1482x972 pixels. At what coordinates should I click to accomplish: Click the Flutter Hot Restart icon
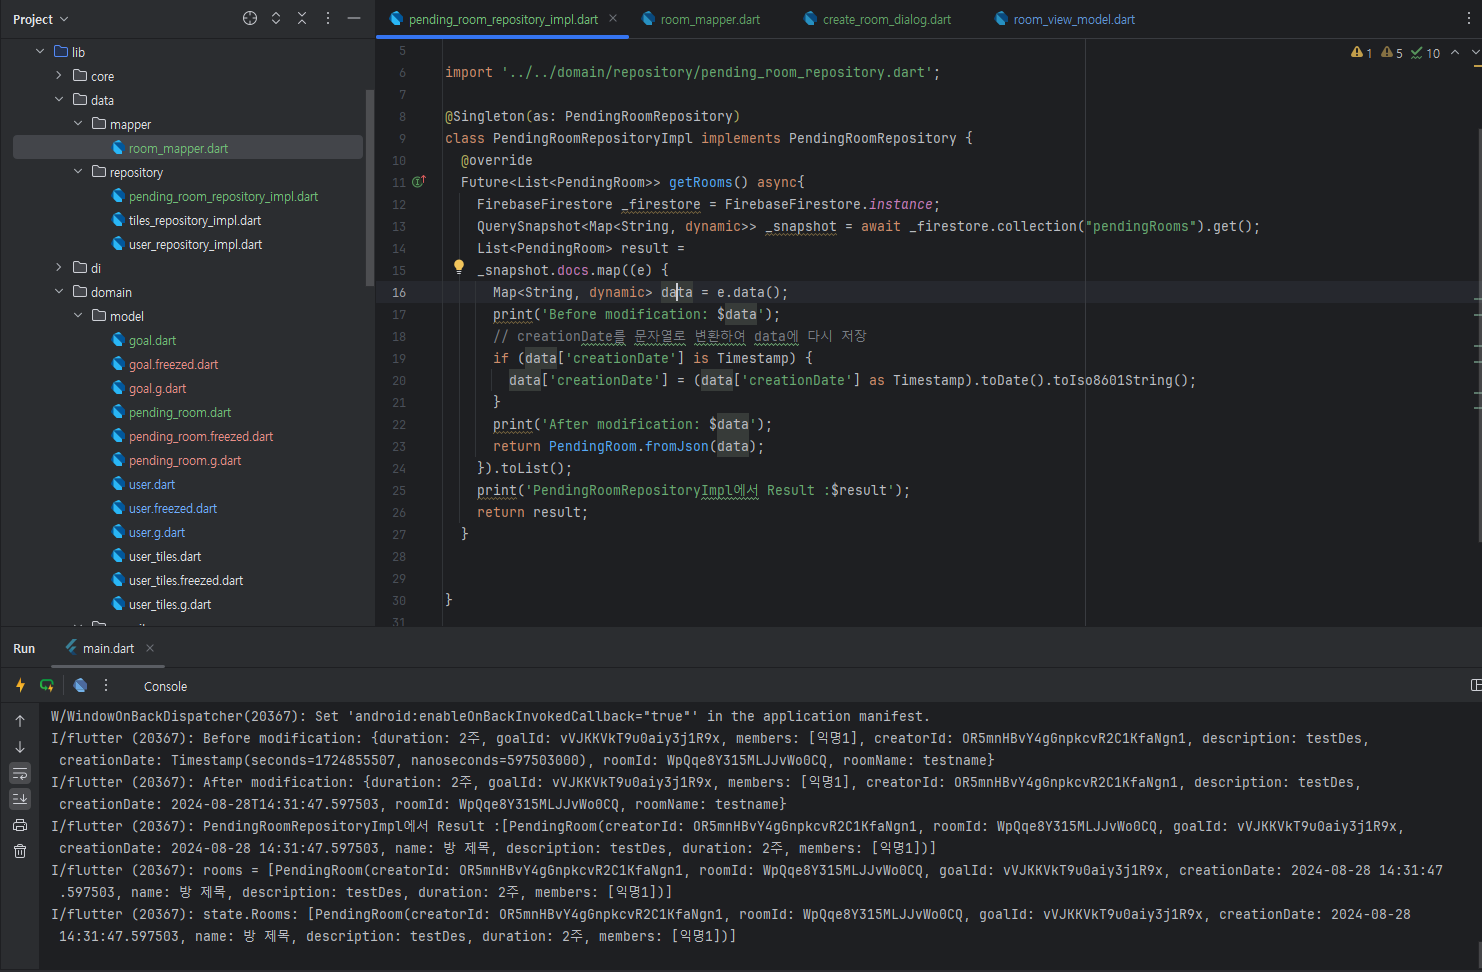tap(47, 685)
